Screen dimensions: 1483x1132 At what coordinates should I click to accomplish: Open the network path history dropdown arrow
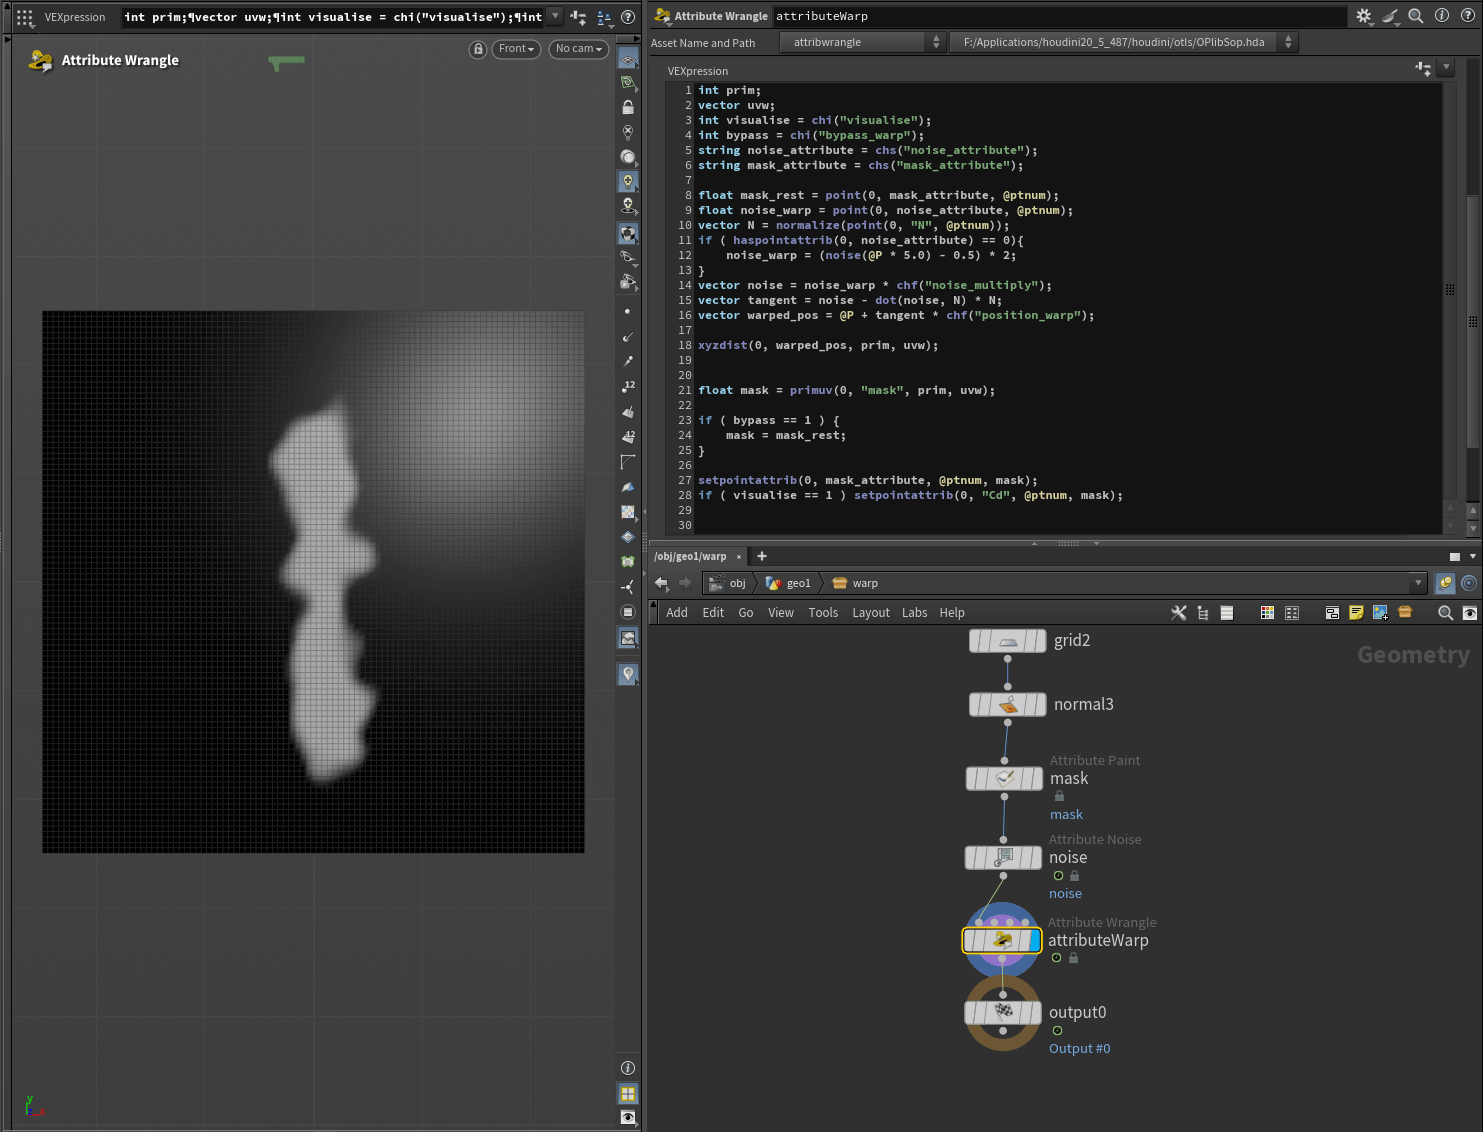1417,583
